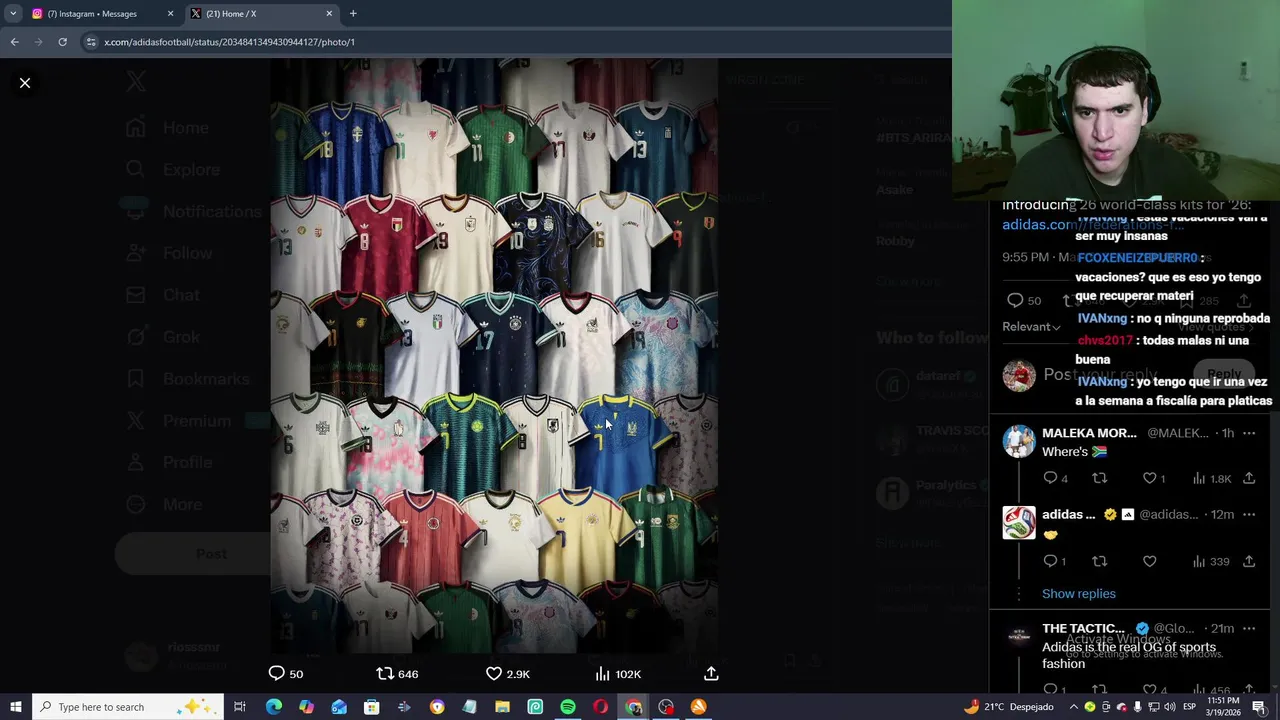Close the photo viewer with the X
The width and height of the screenshot is (1280, 720).
coord(25,83)
